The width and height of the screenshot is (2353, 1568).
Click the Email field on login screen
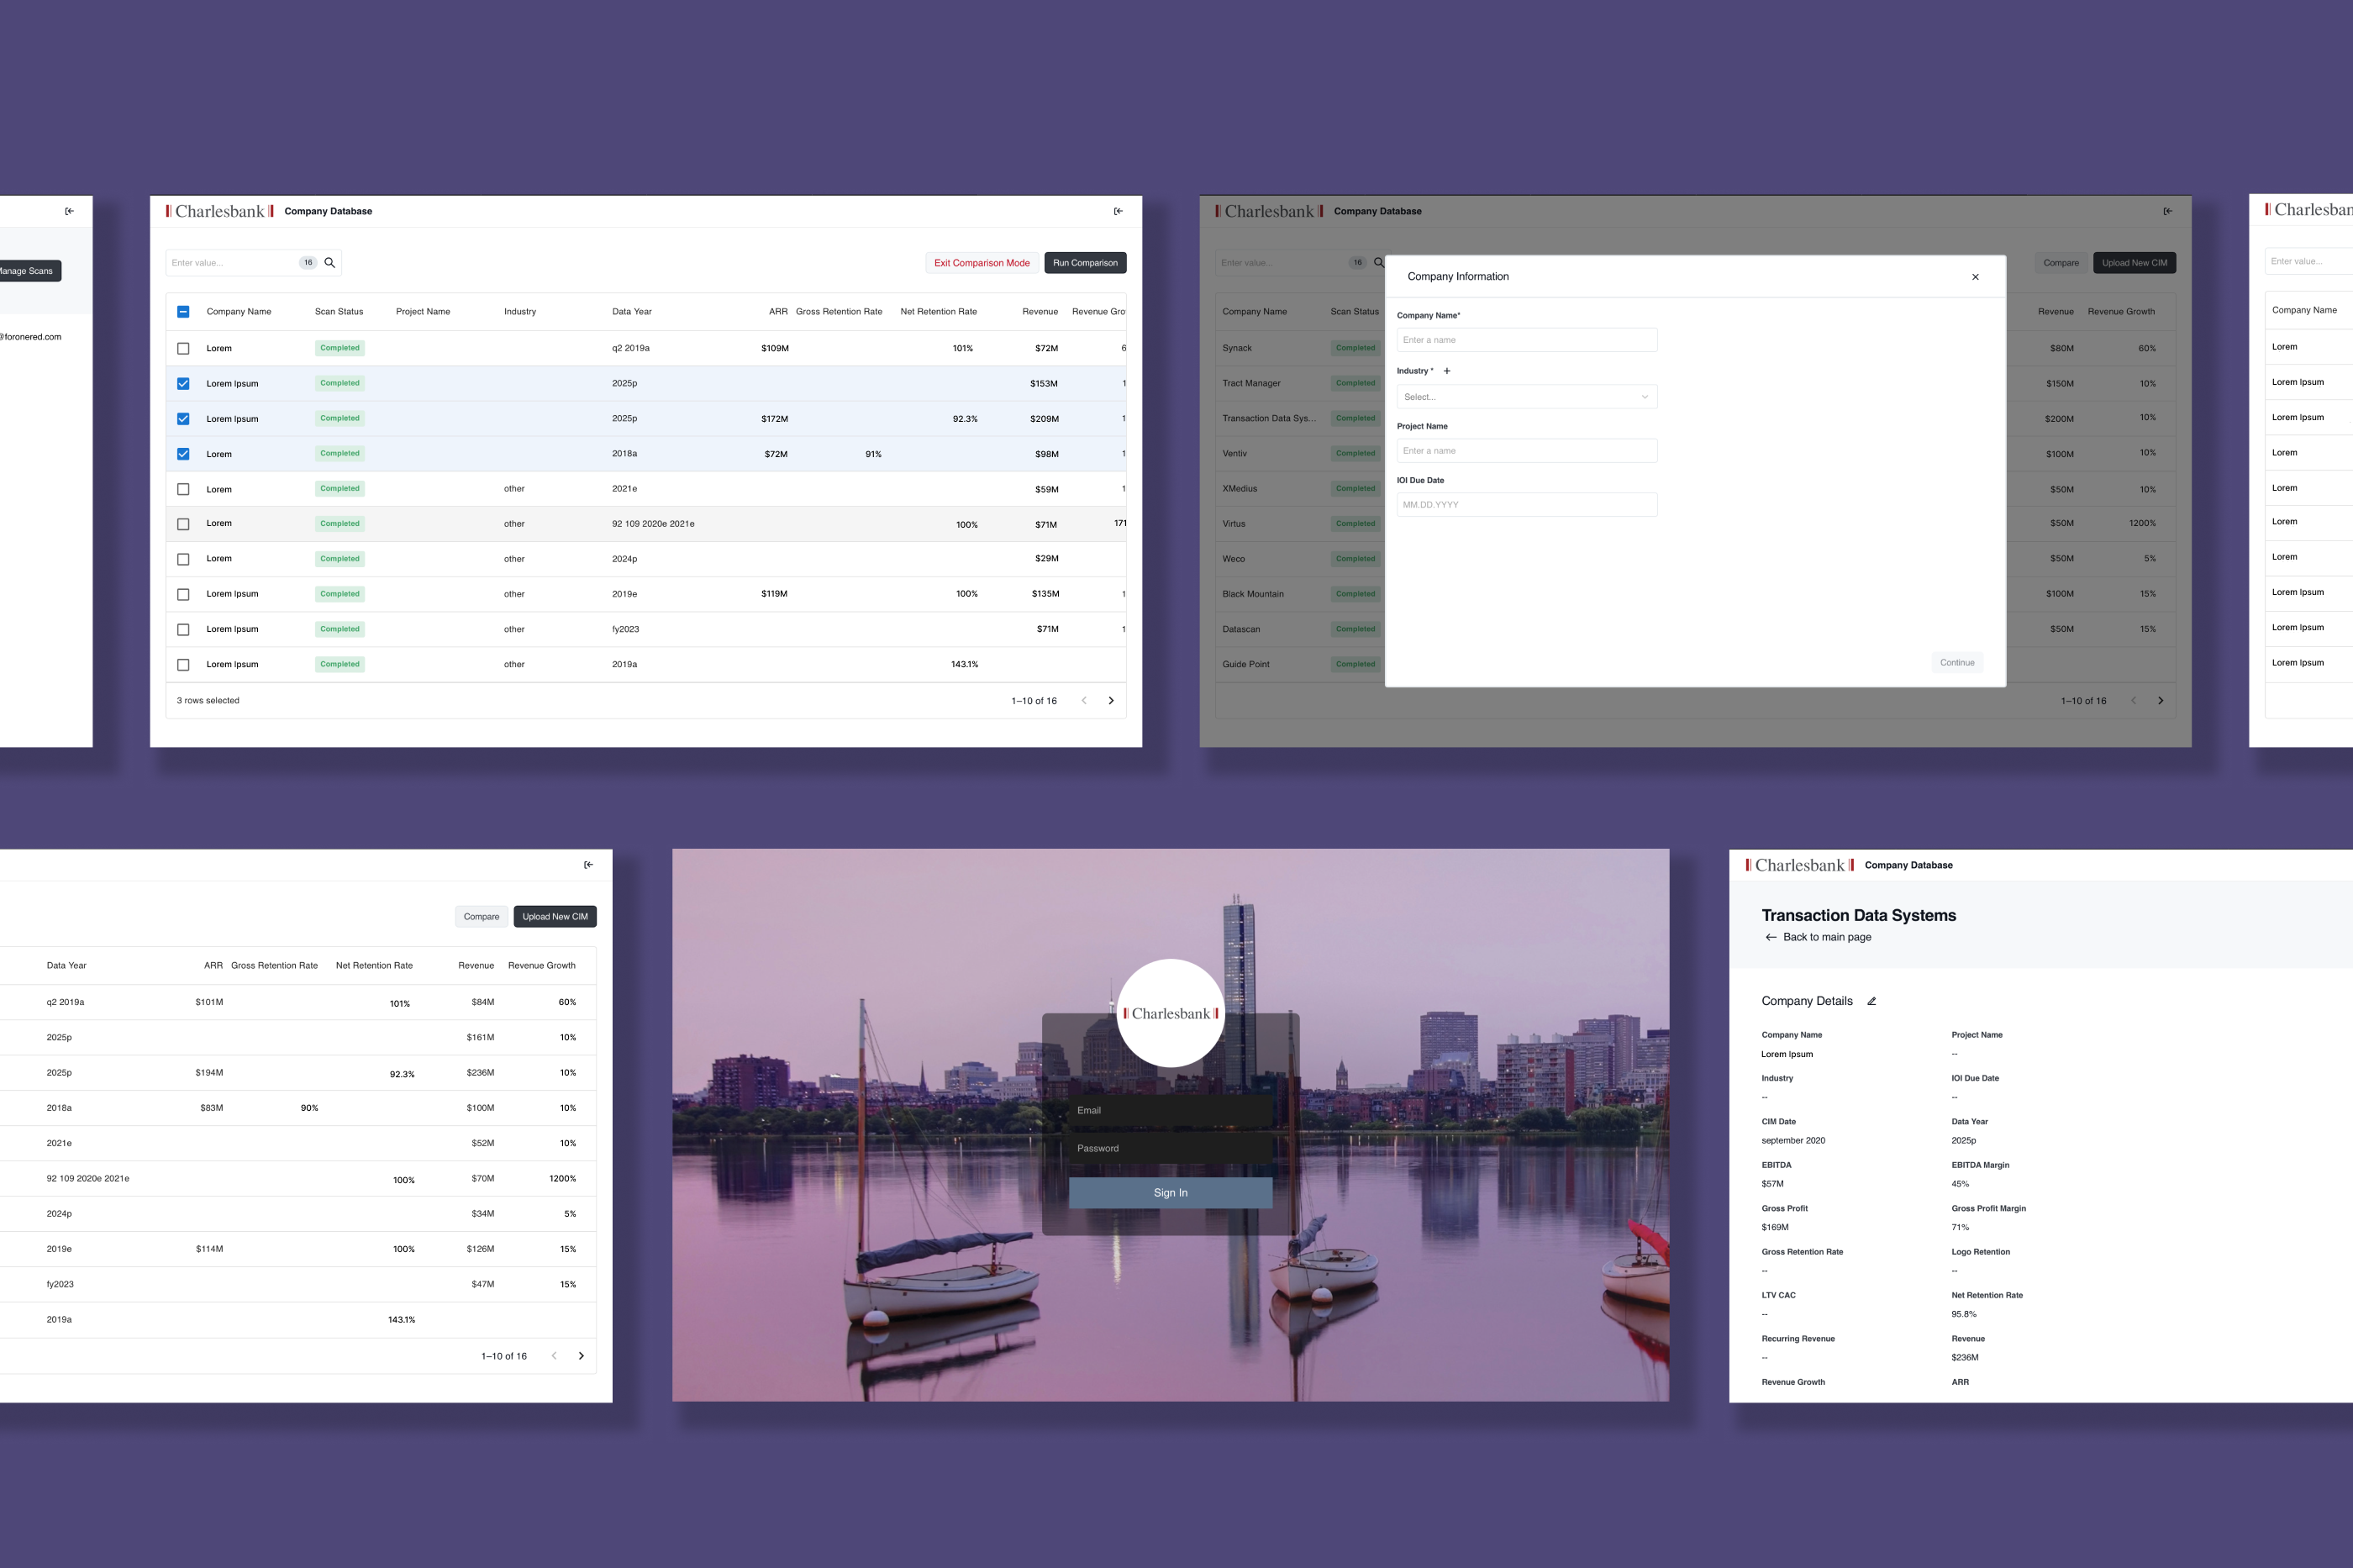[1170, 1111]
